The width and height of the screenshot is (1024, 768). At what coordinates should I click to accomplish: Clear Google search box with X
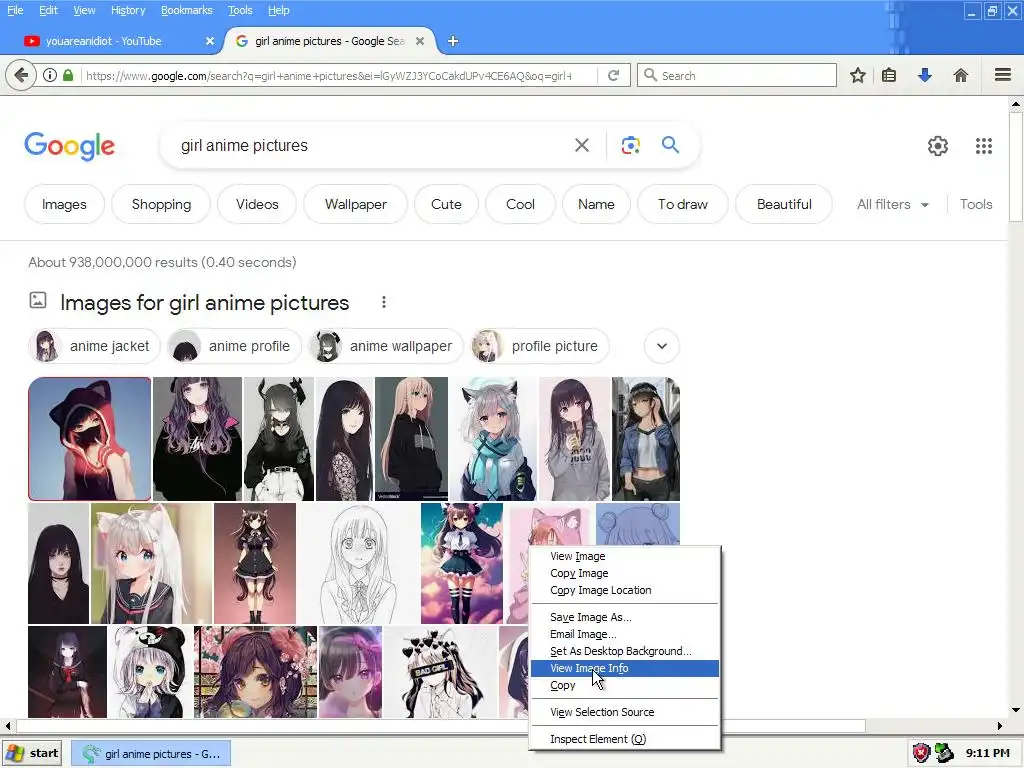581,145
